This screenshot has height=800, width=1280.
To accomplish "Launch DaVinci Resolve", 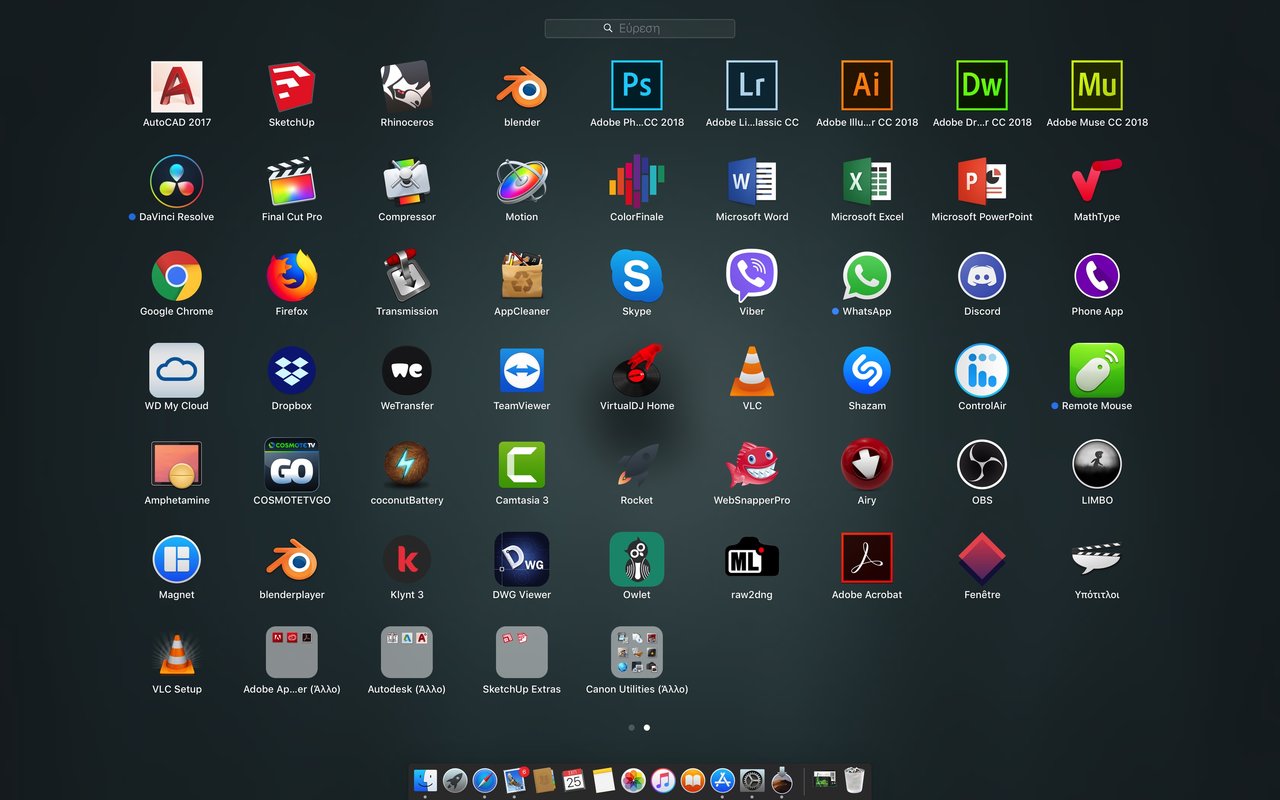I will [177, 182].
